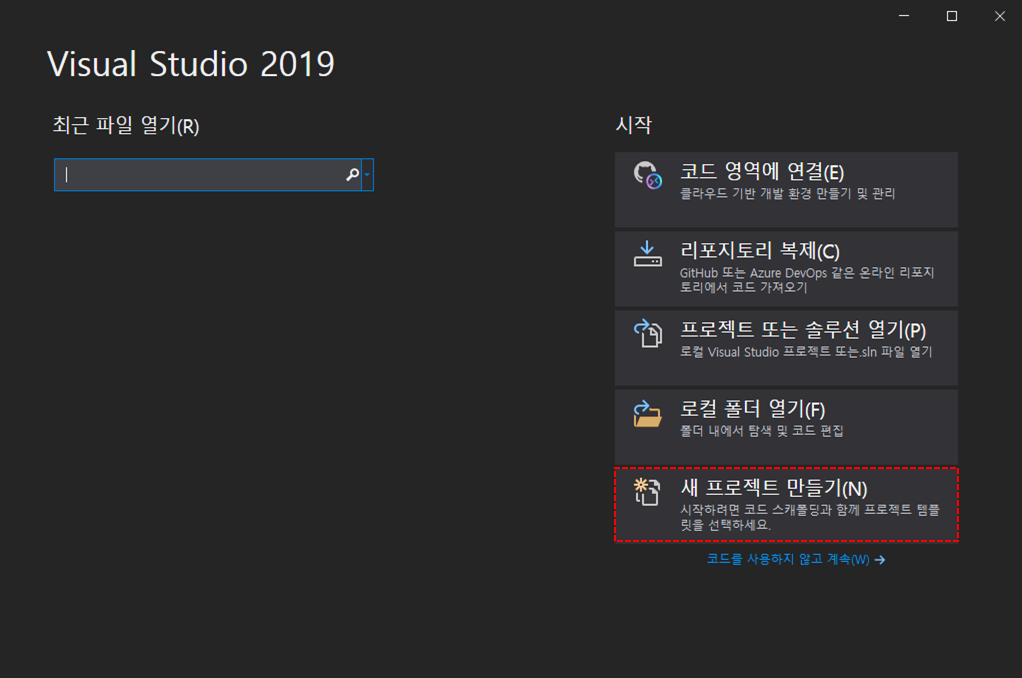Click the 시작하려면 코드 스캐폴딩과 함께 description
Image resolution: width=1022 pixels, height=678 pixels.
coord(810,517)
